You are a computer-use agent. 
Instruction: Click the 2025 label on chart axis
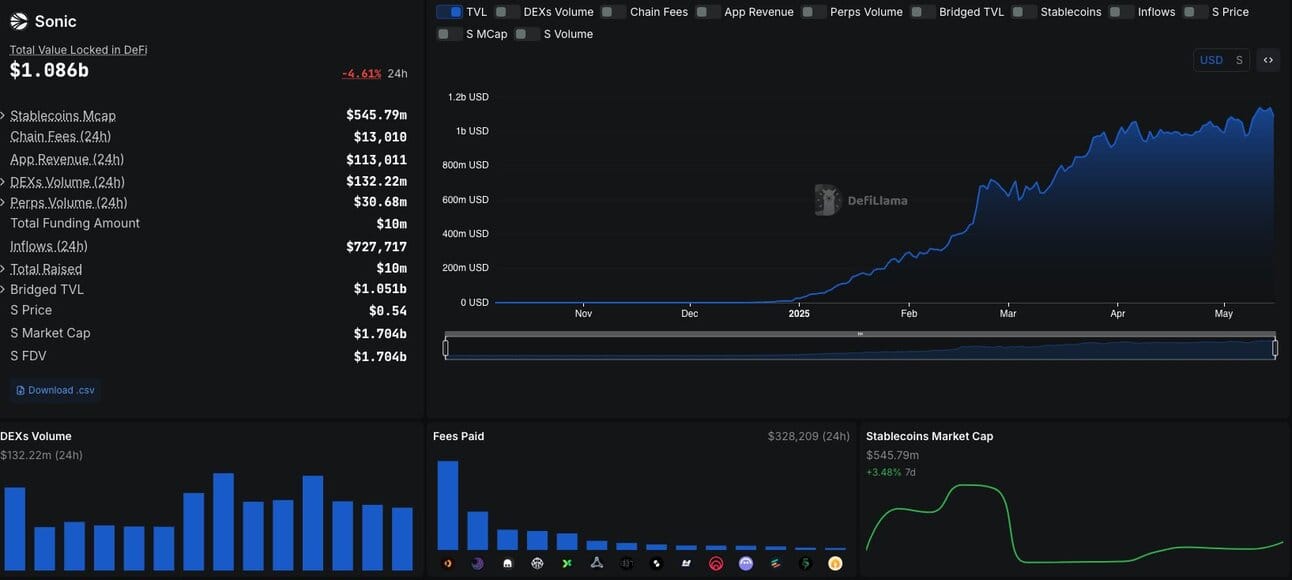pos(799,314)
